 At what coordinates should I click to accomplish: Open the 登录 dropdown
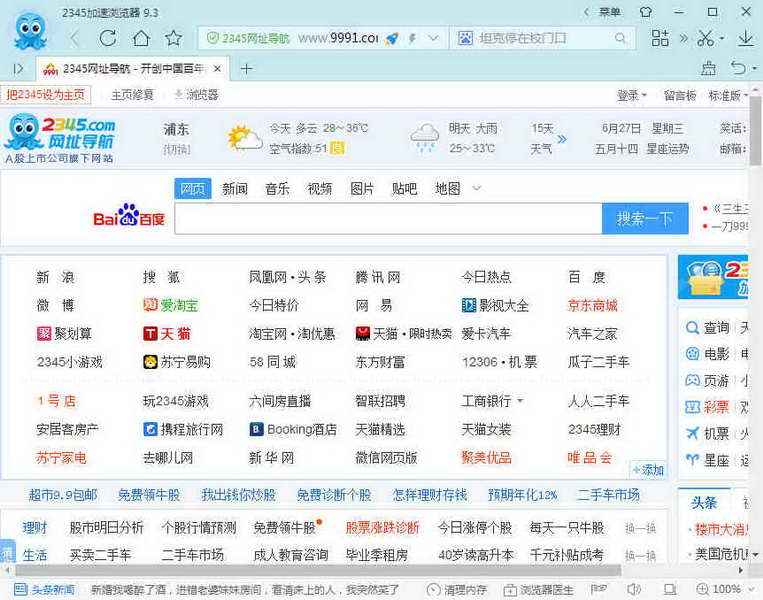pyautogui.click(x=632, y=95)
